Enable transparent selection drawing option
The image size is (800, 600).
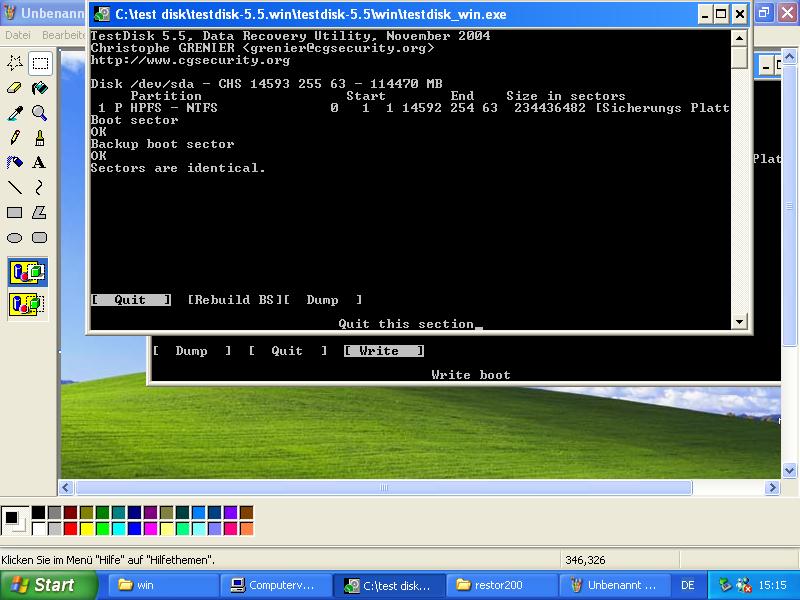28,304
